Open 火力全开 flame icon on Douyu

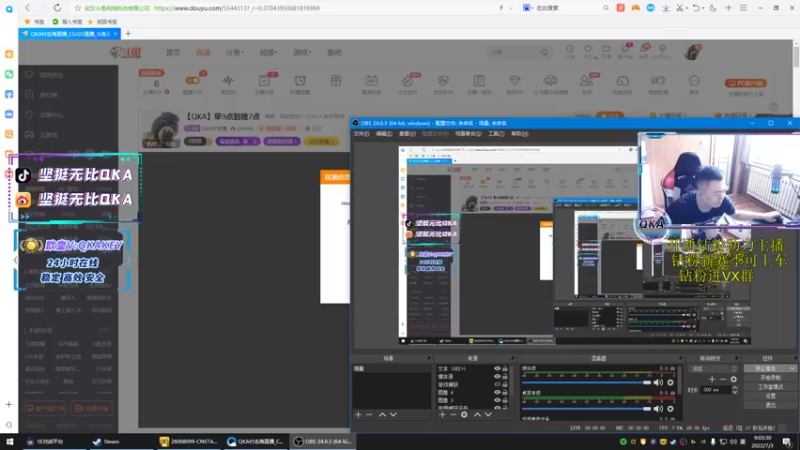pos(407,81)
